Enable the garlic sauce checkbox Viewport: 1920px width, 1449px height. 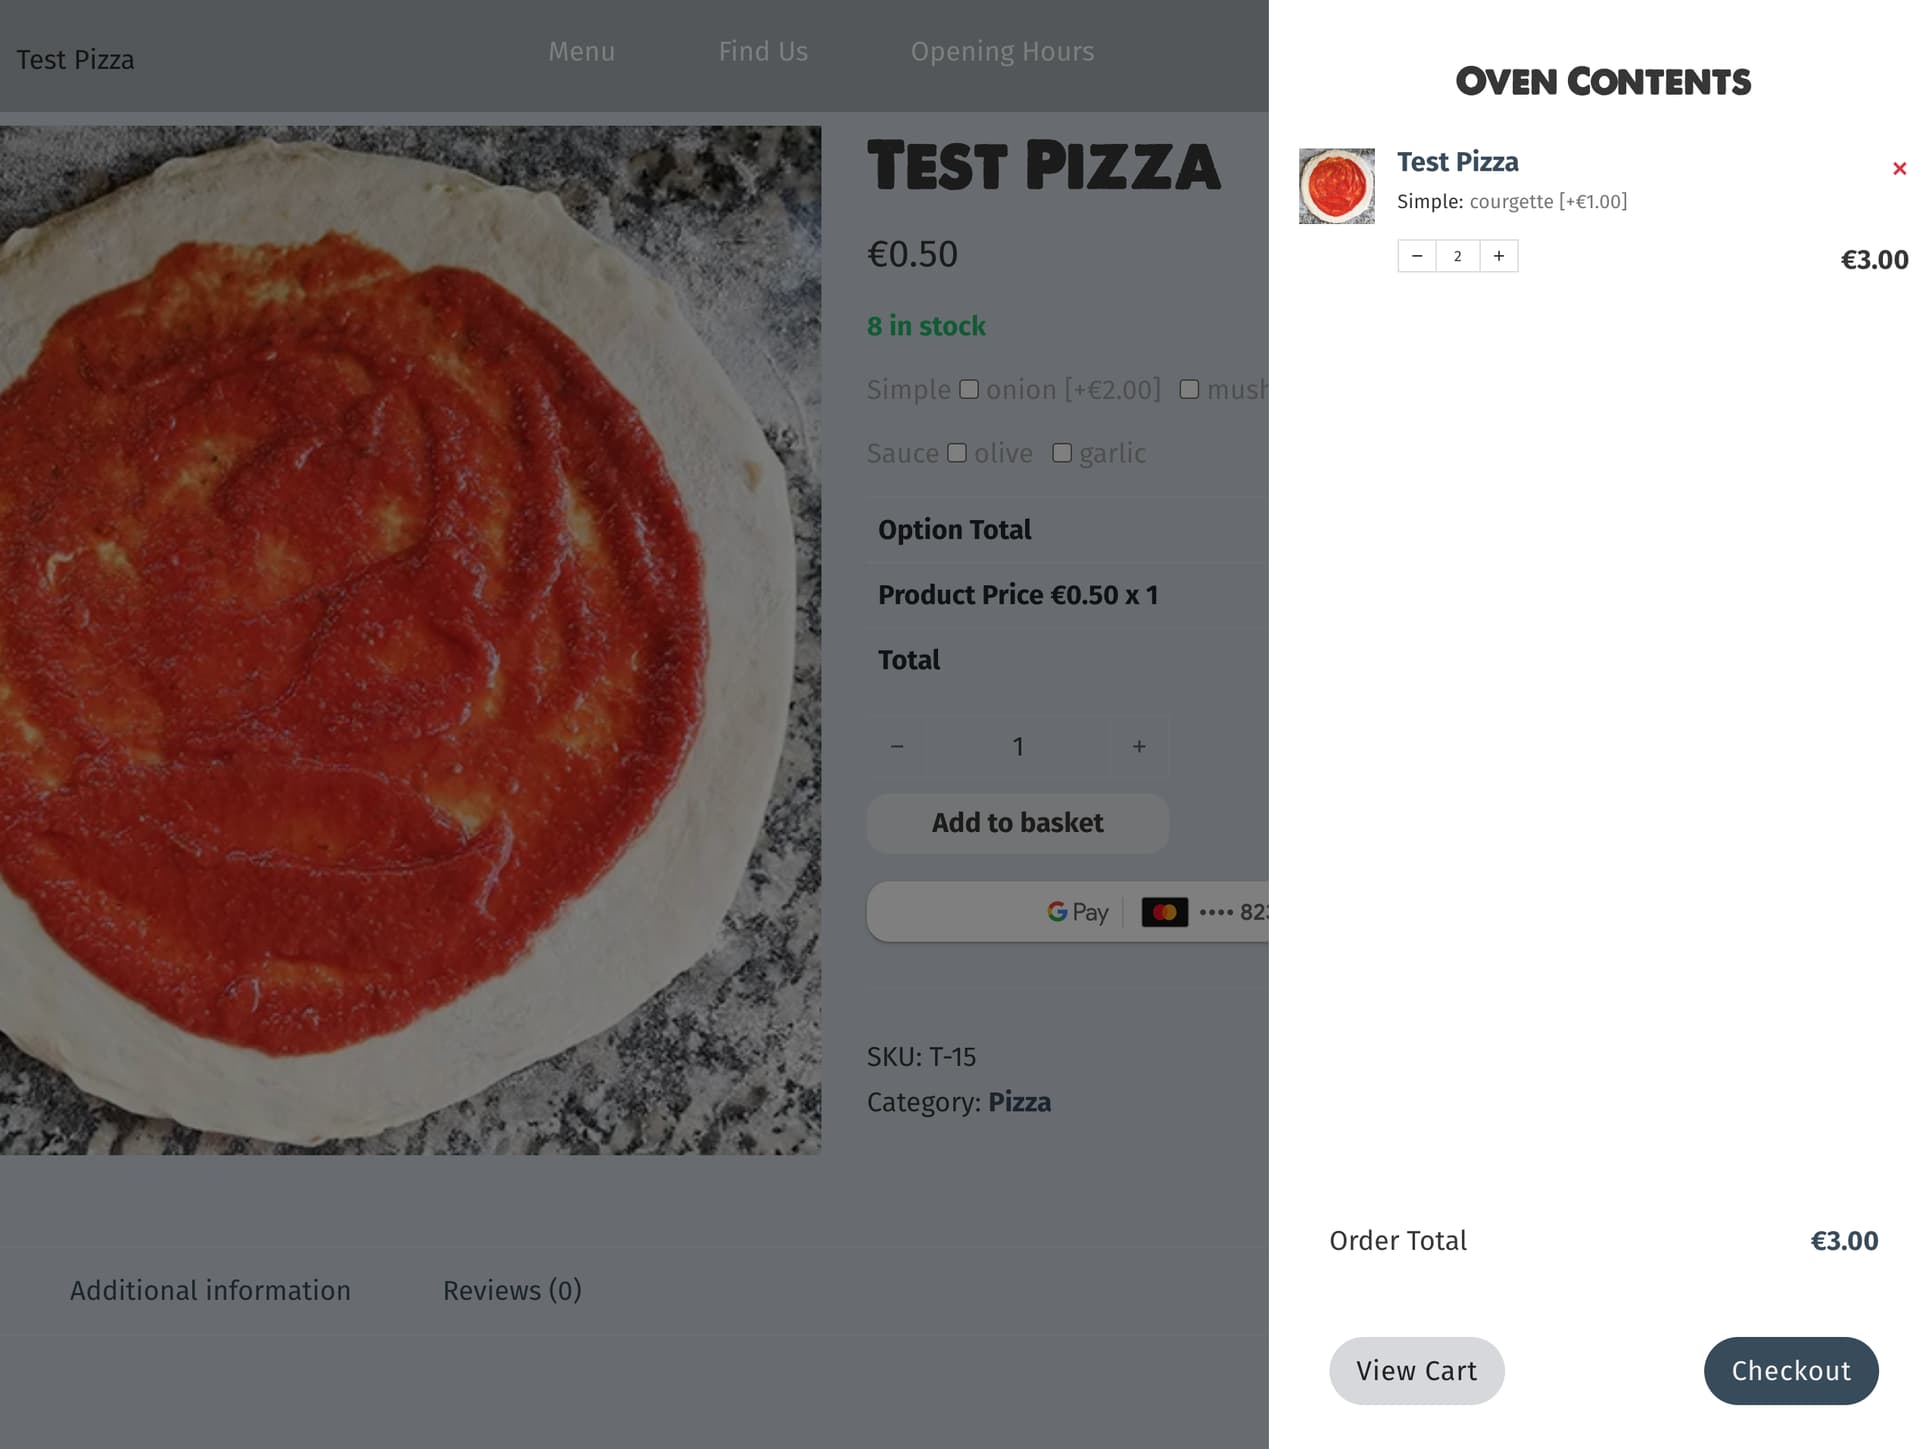[x=1062, y=453]
